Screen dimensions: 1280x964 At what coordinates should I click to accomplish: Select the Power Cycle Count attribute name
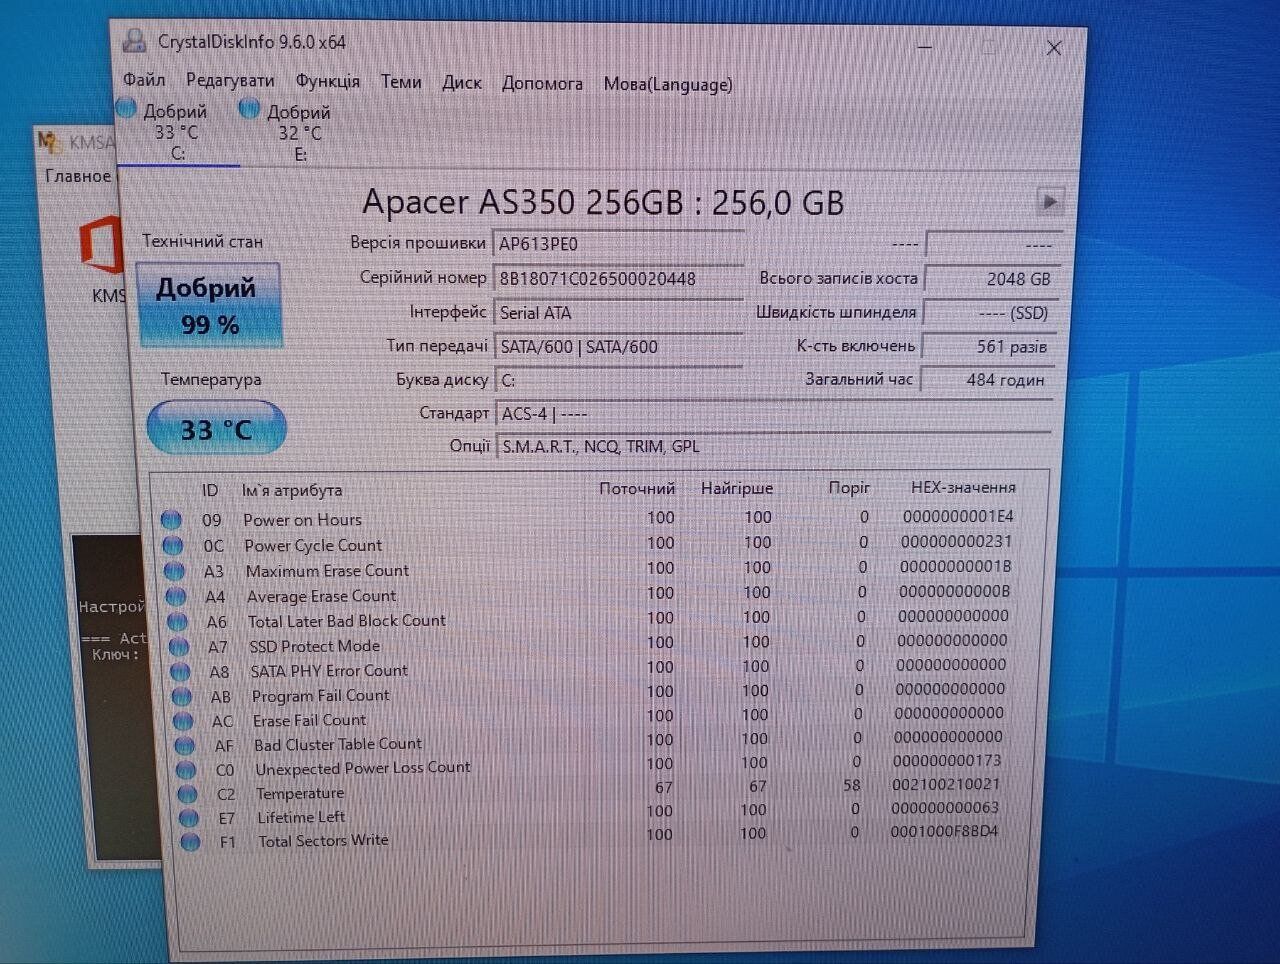coord(313,545)
